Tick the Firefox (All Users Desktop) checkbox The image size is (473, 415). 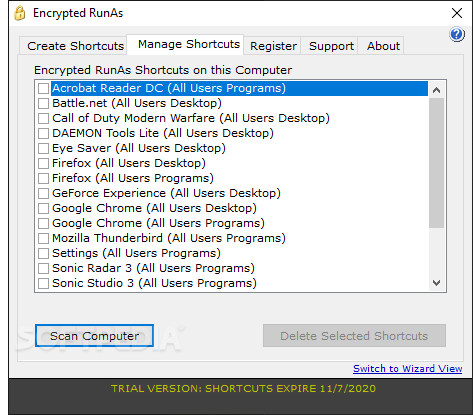tap(43, 163)
